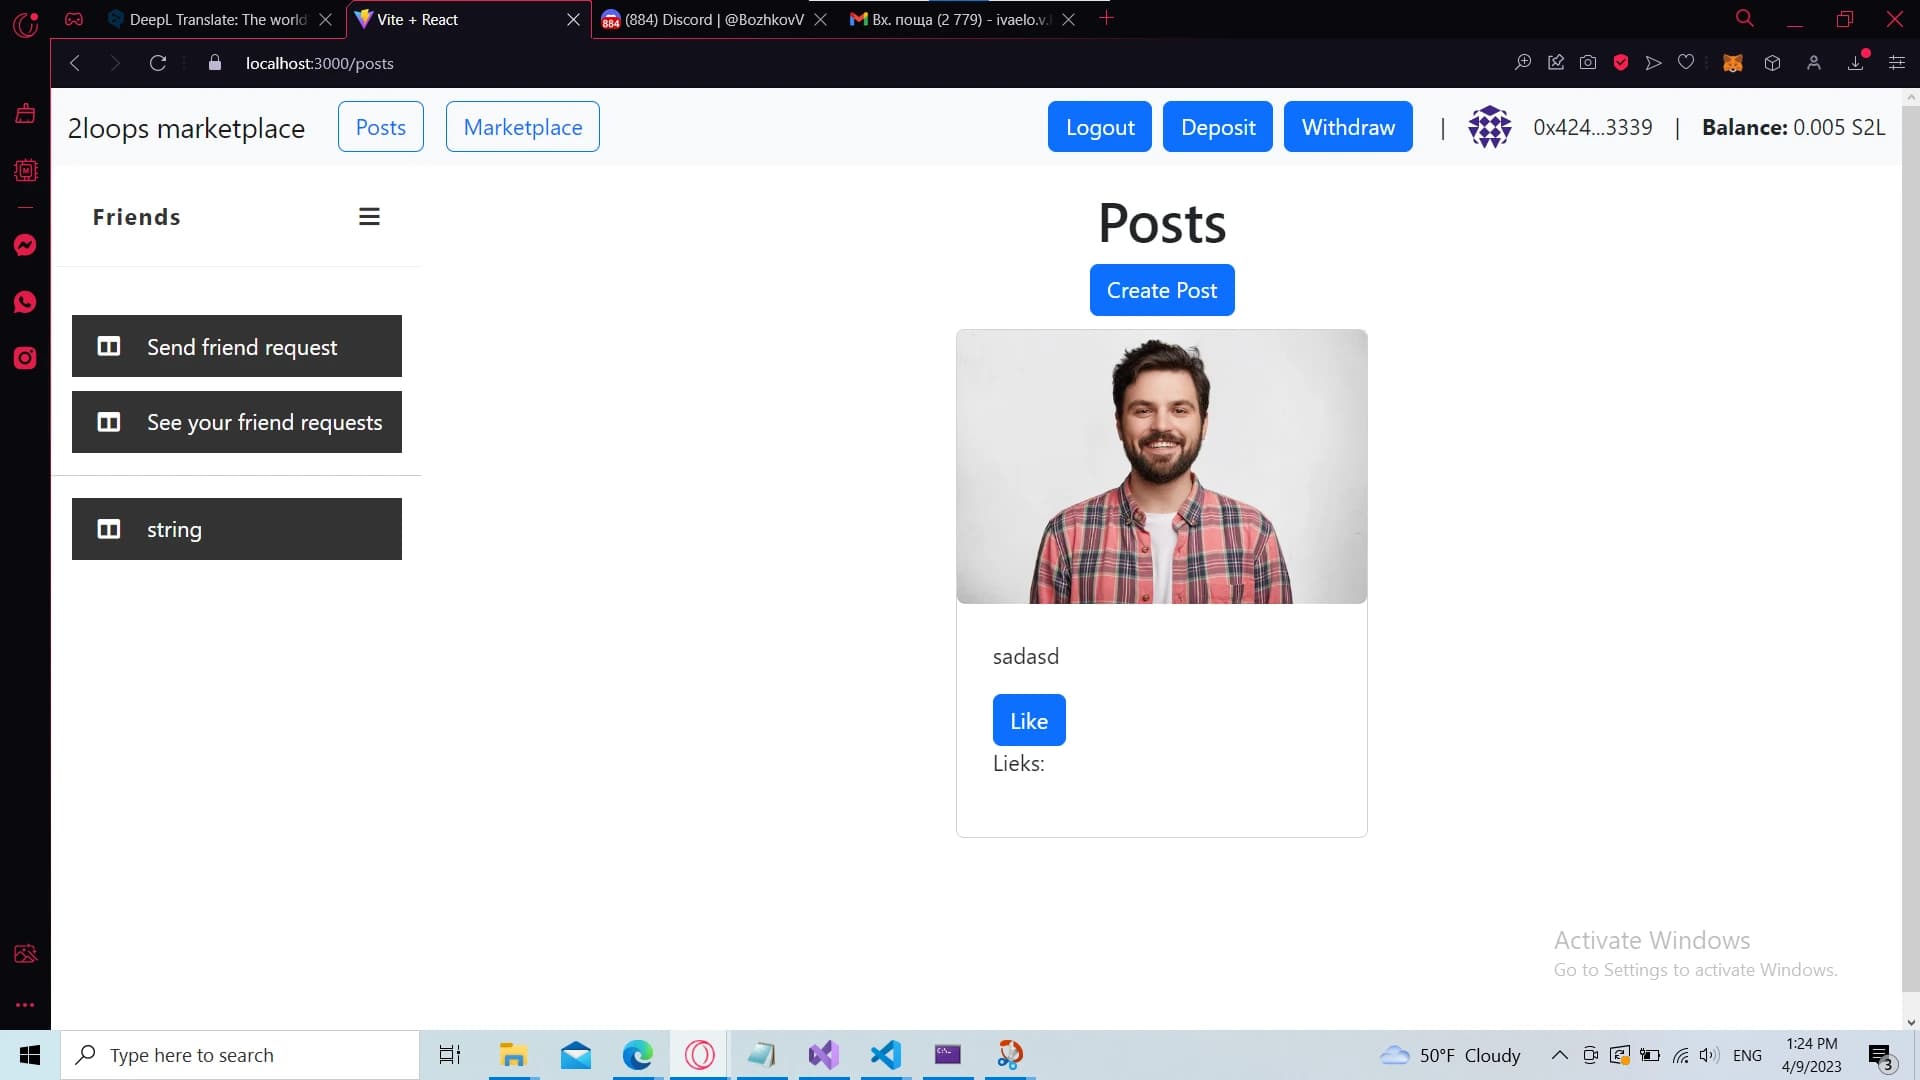Open MetaMask fox extension
Screen dimensions: 1920x1080
[1733, 63]
